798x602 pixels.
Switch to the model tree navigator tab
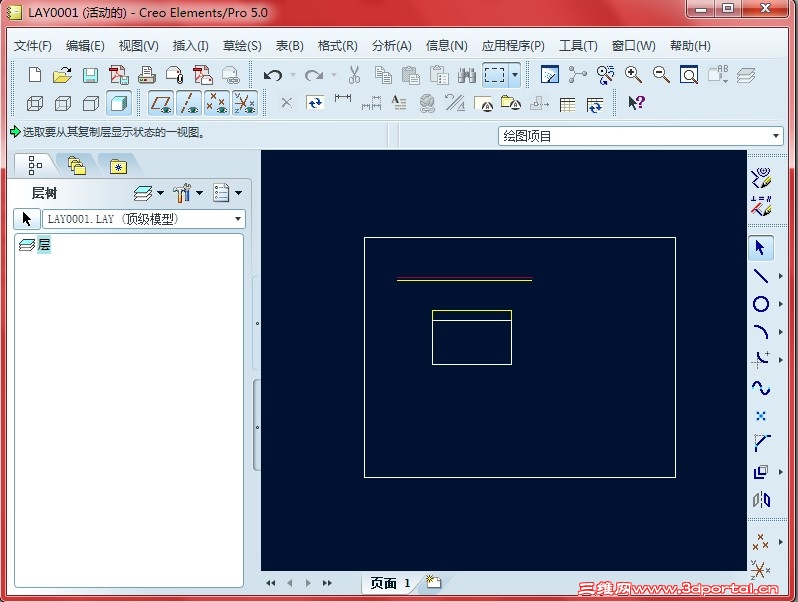(35, 165)
